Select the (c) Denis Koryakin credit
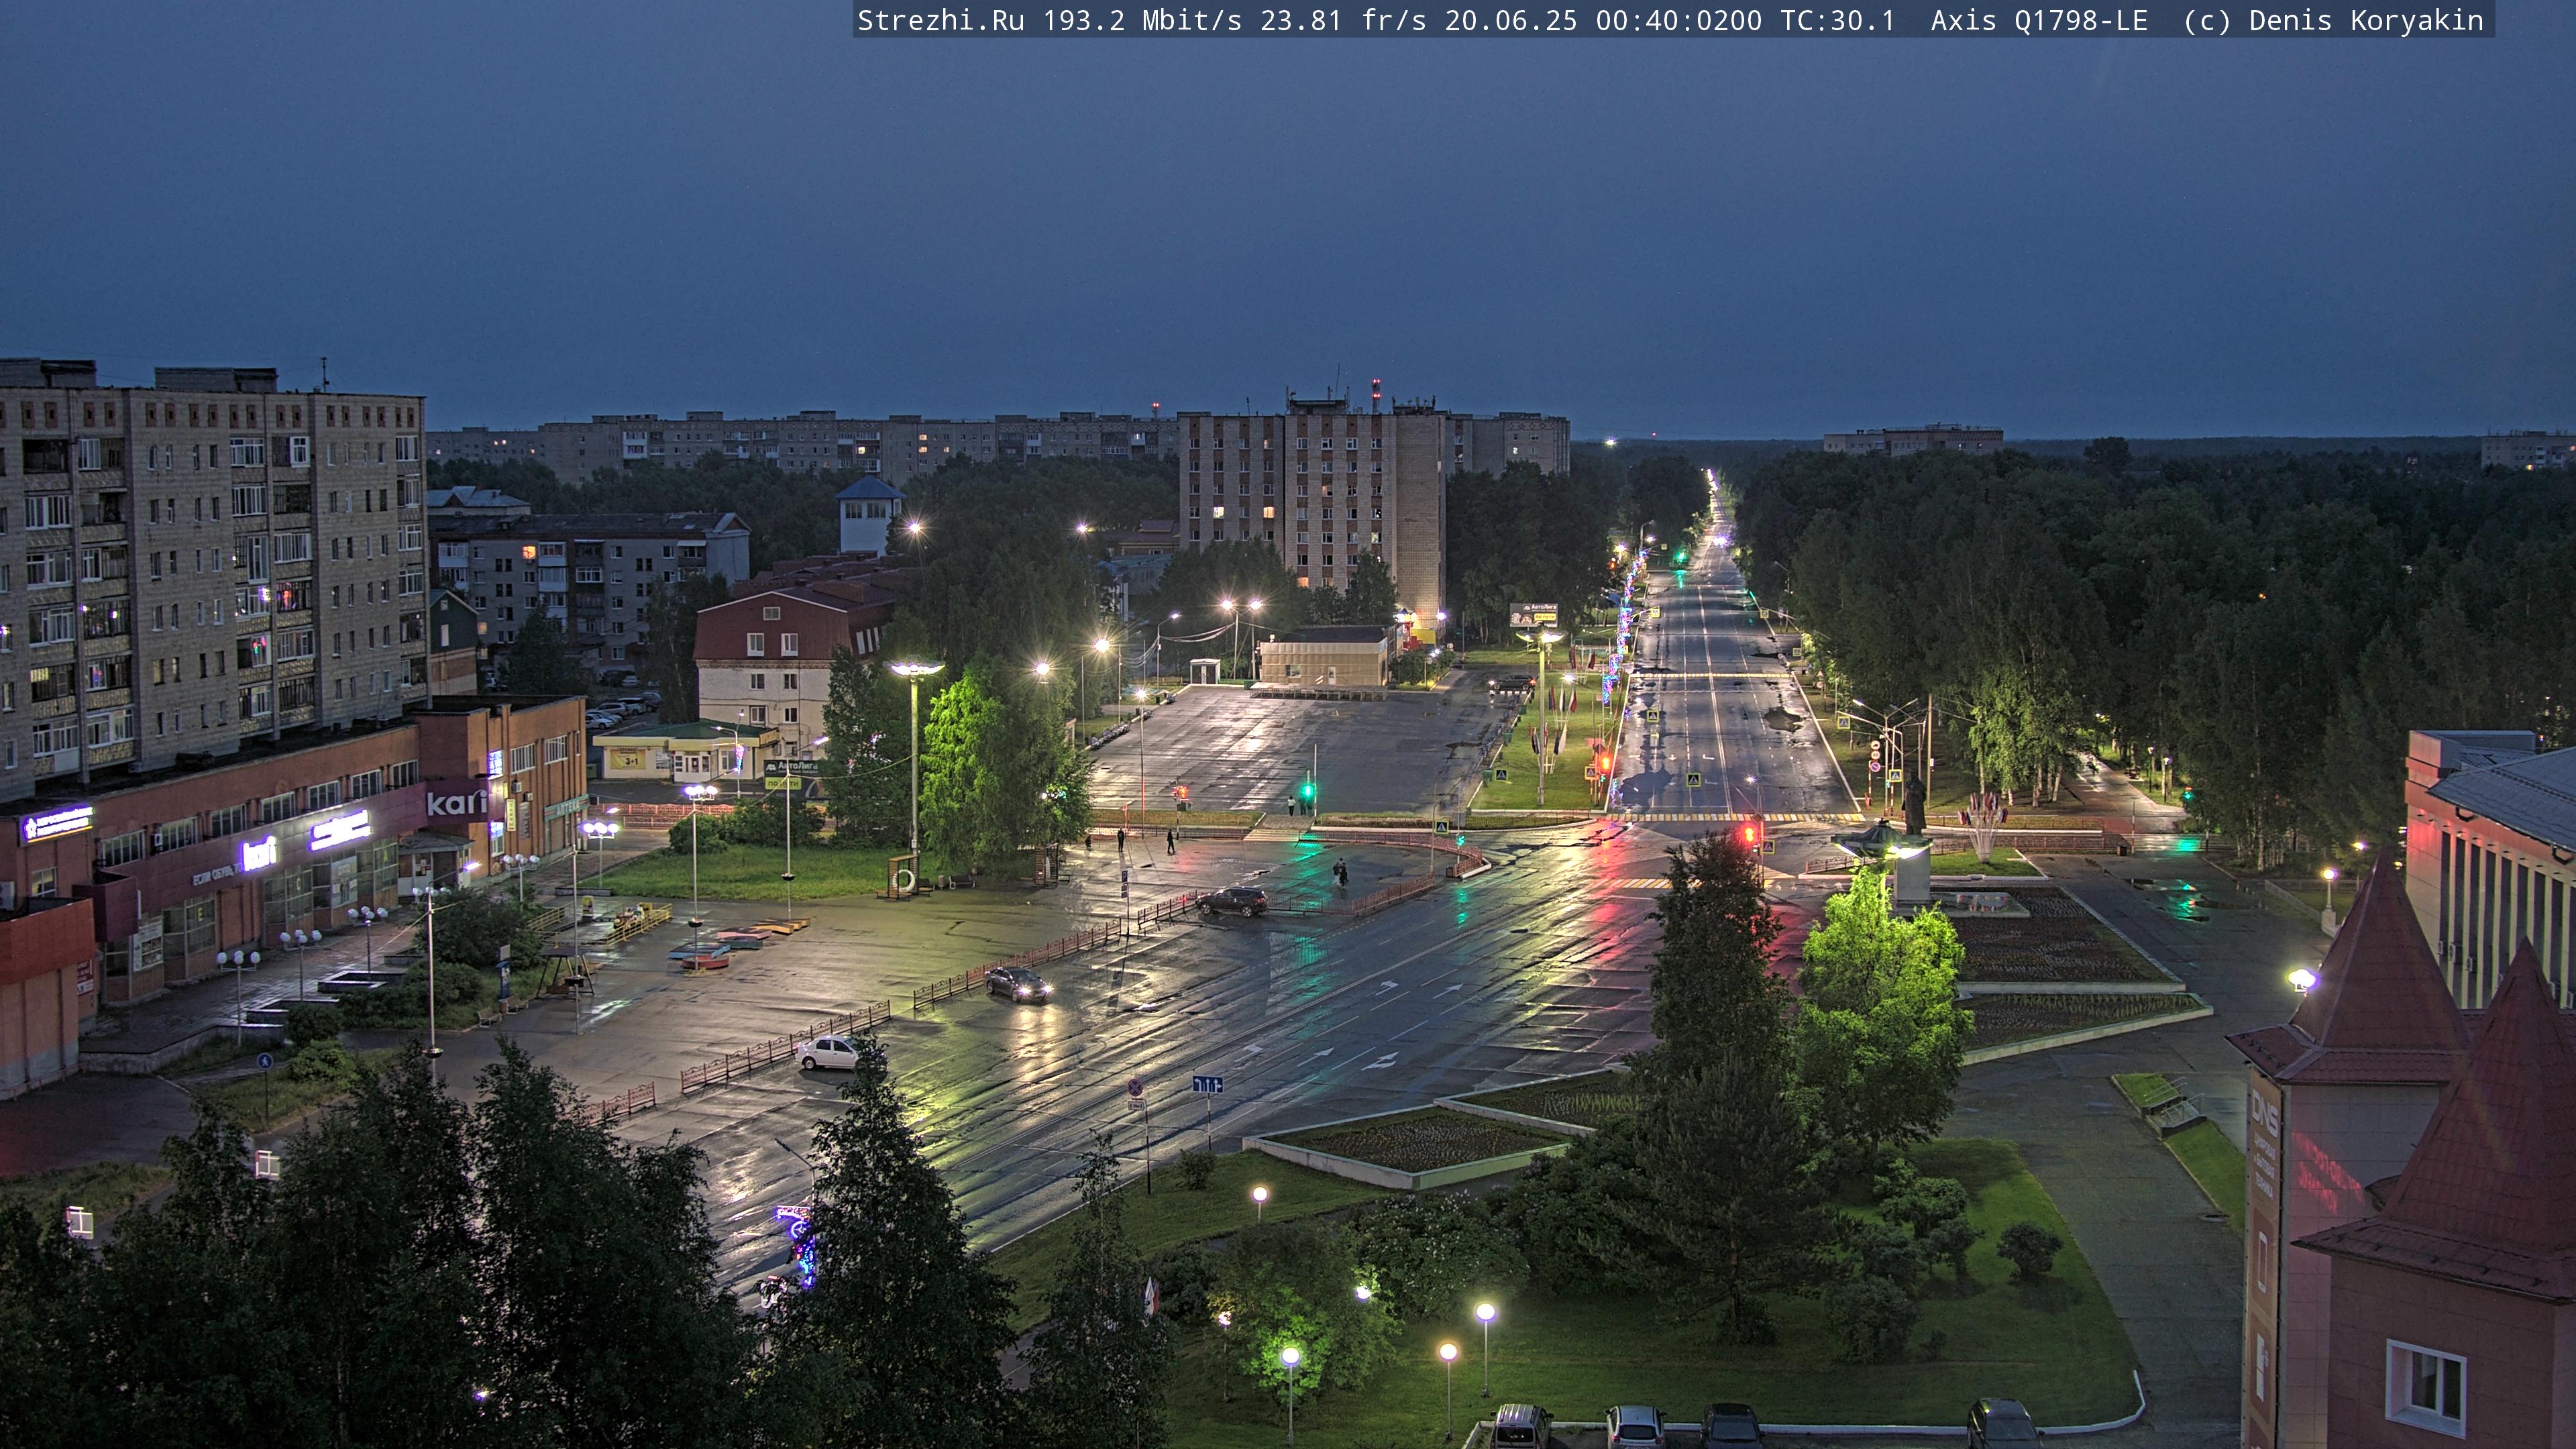The width and height of the screenshot is (2576, 1449). [2334, 20]
